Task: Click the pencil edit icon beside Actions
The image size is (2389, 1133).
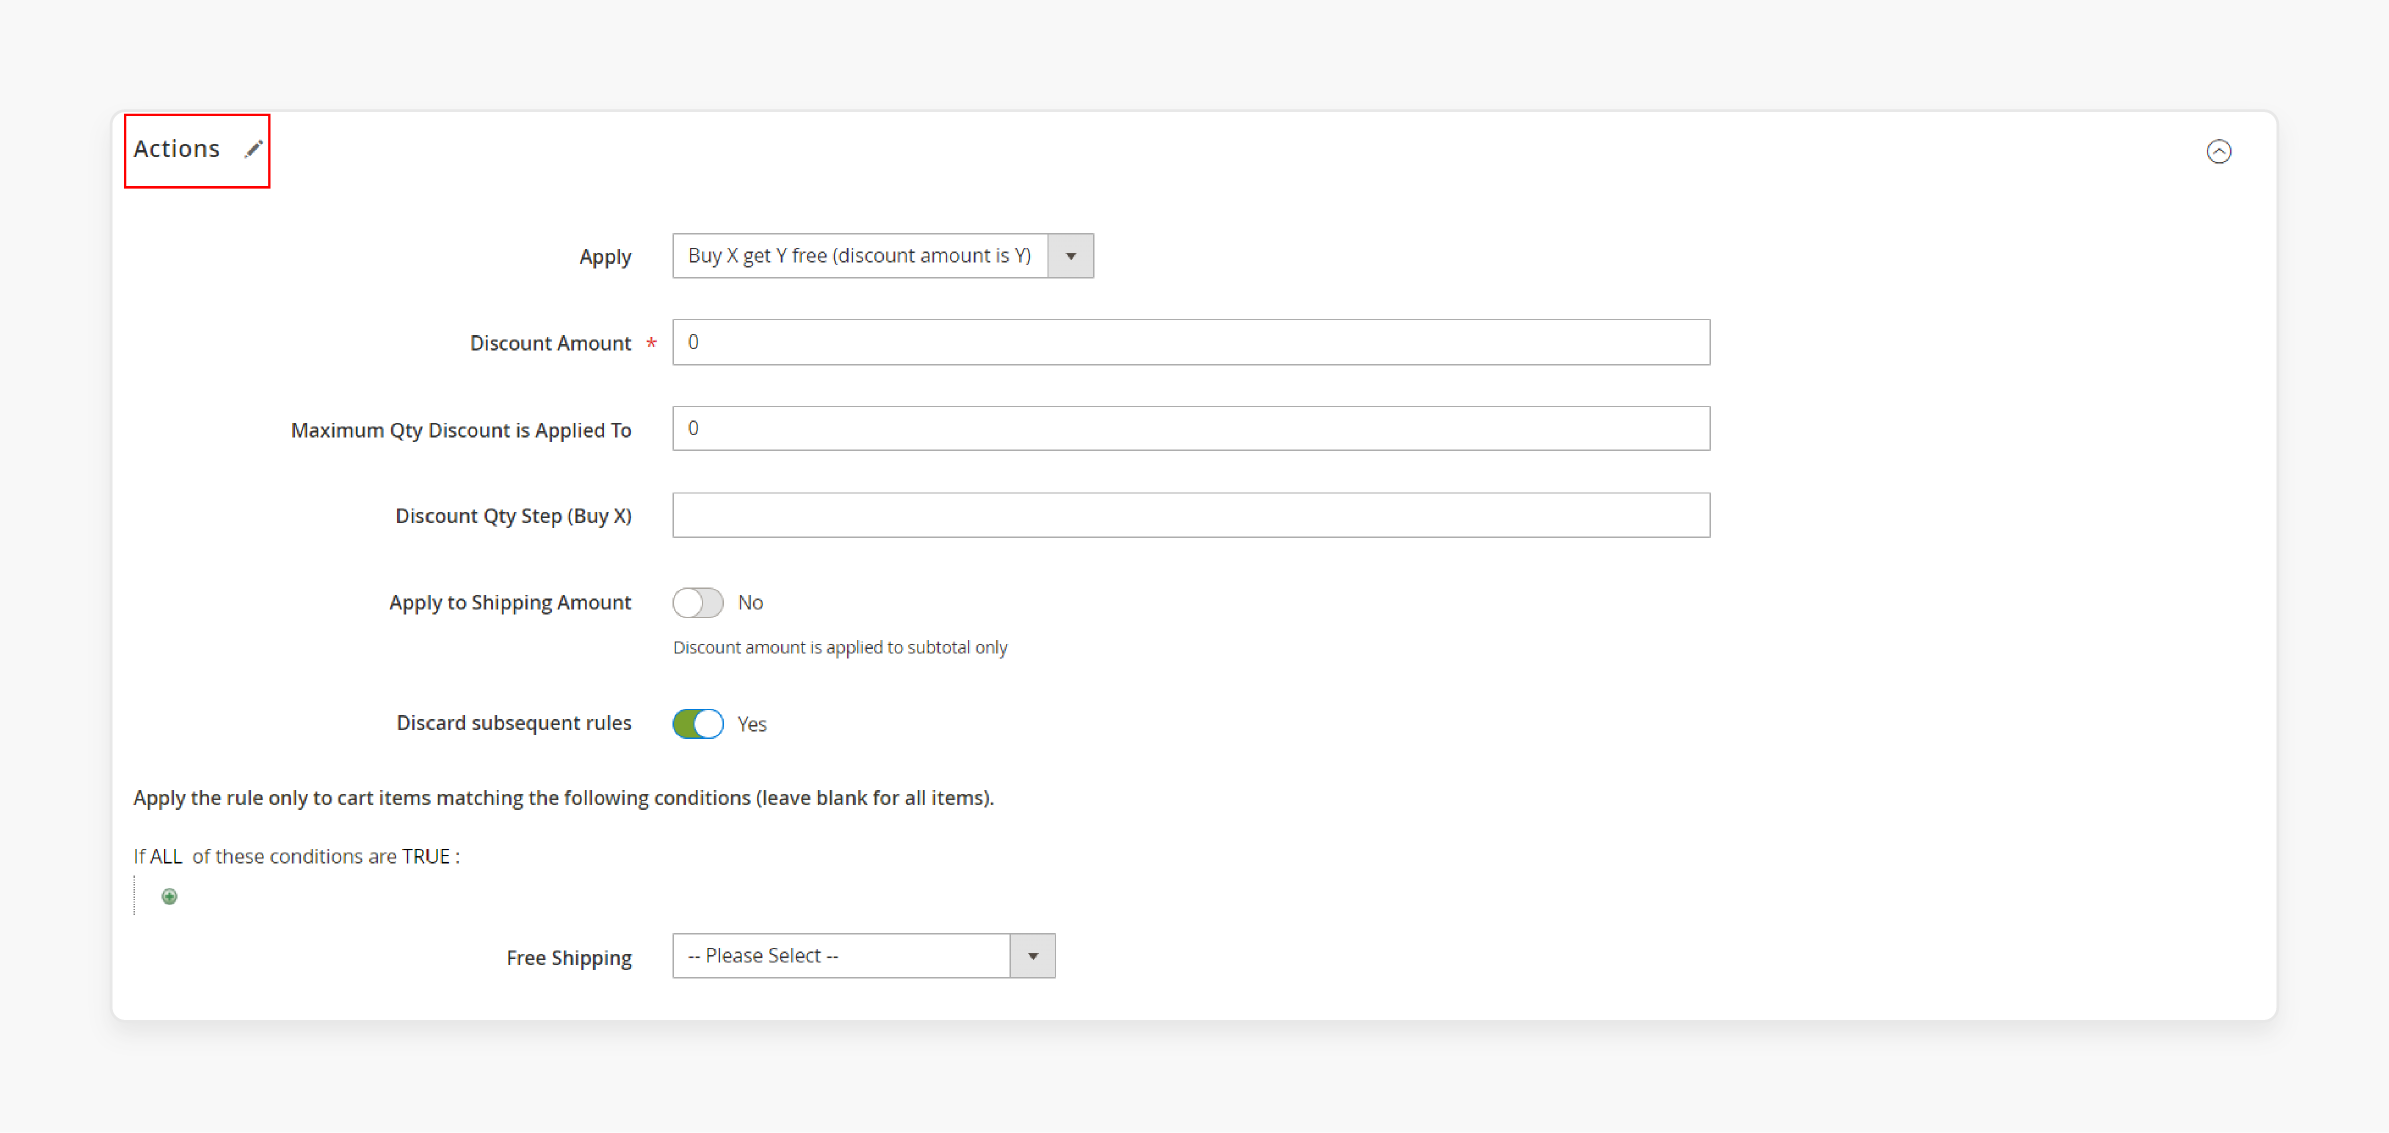Action: [x=254, y=149]
